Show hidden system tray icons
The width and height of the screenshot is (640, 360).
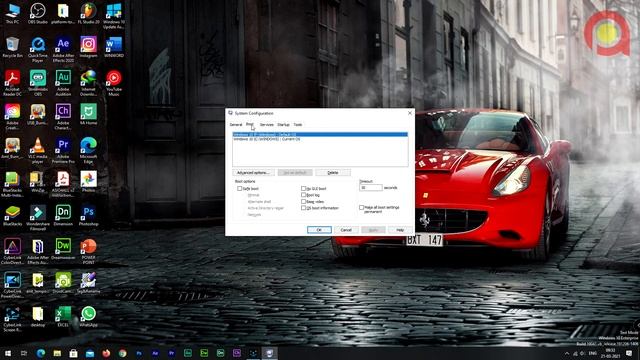567,353
